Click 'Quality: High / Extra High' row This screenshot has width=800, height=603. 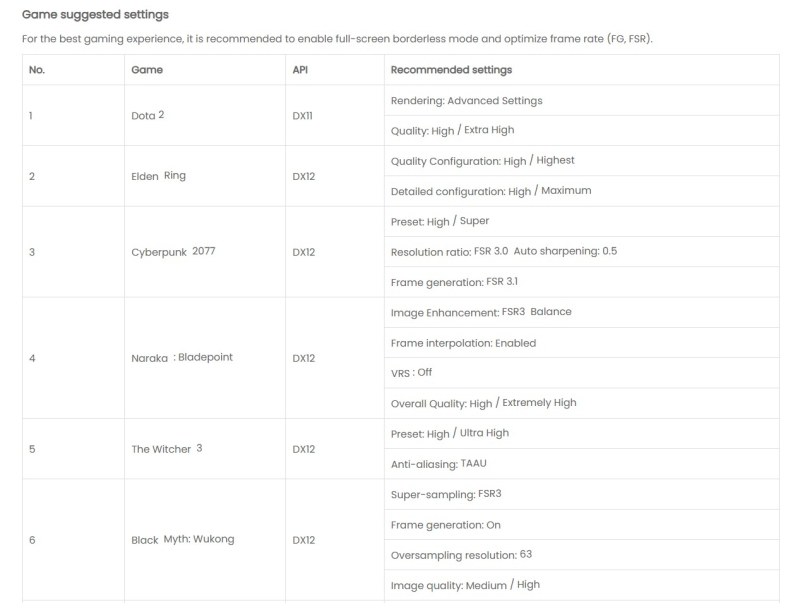(582, 131)
